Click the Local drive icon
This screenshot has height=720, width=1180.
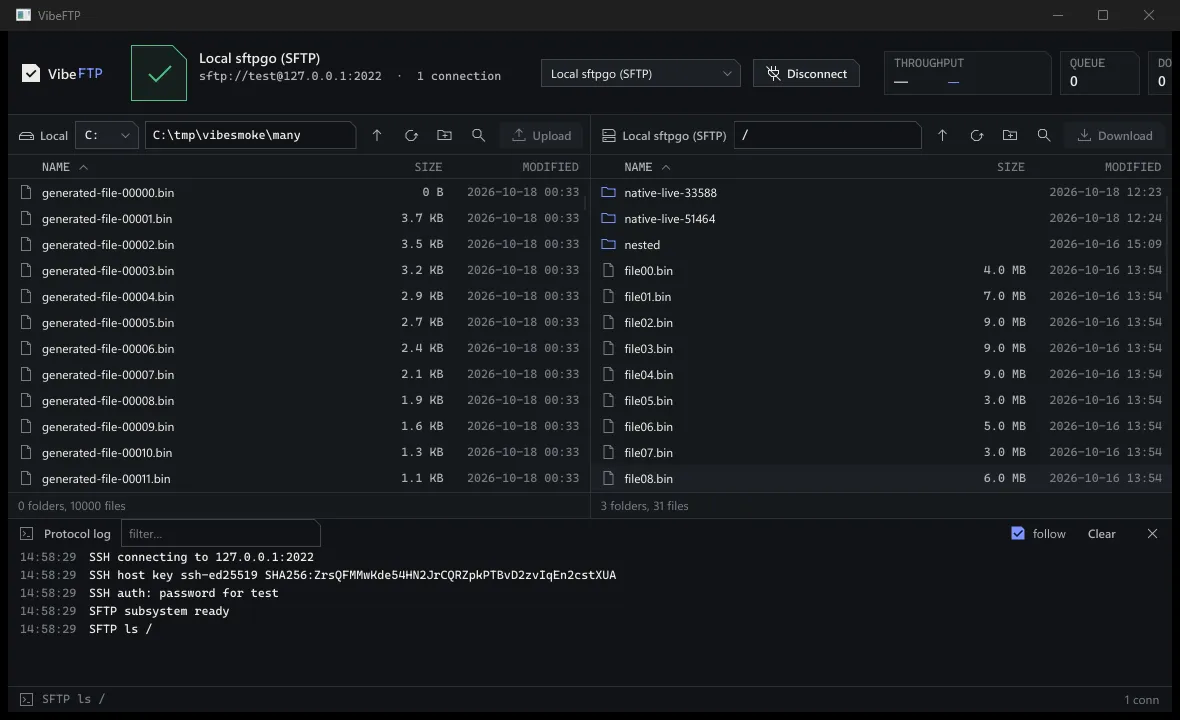(x=26, y=136)
